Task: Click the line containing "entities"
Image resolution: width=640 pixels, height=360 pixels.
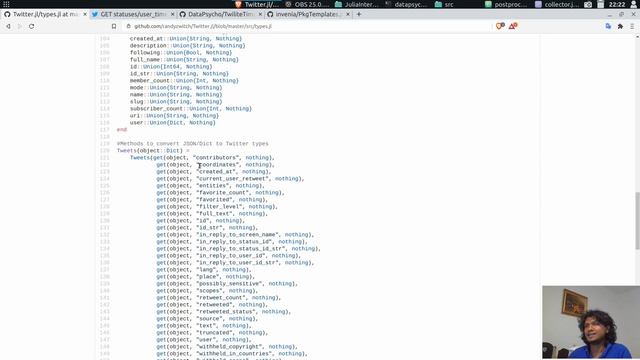Action: point(211,186)
